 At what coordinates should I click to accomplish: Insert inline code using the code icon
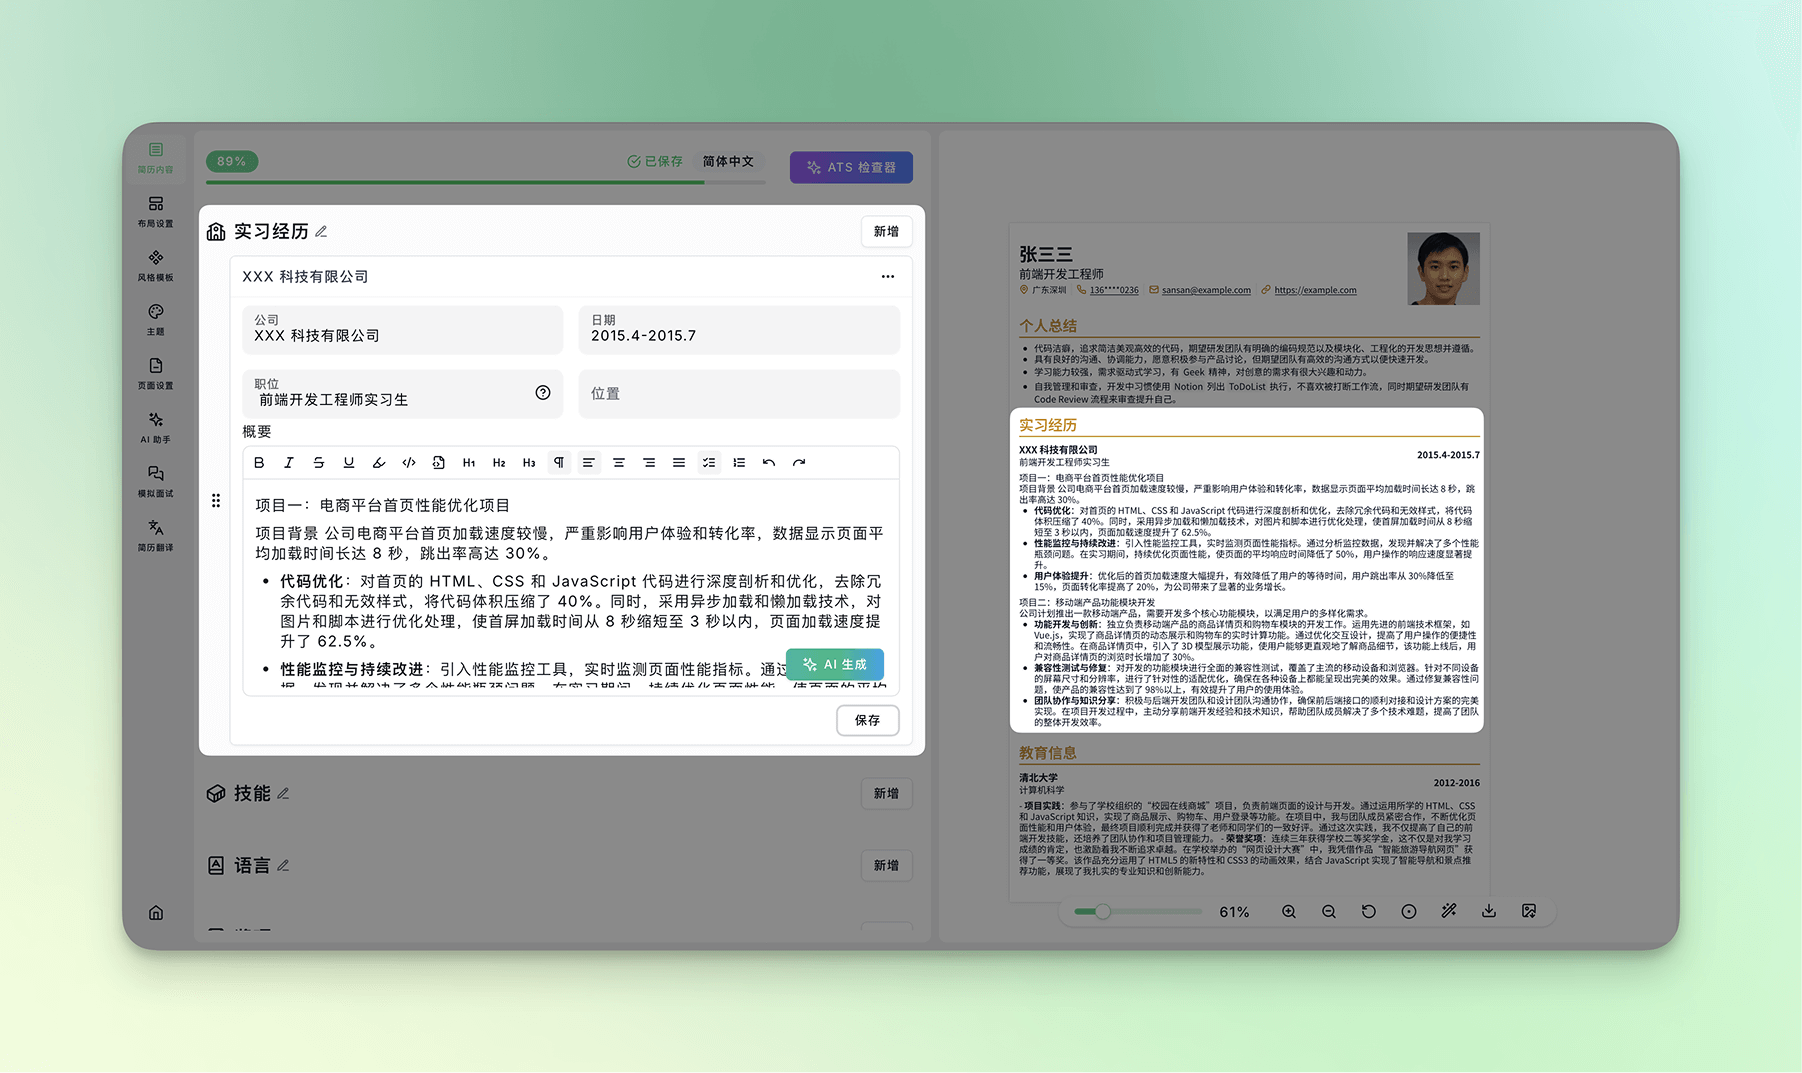pyautogui.click(x=409, y=463)
